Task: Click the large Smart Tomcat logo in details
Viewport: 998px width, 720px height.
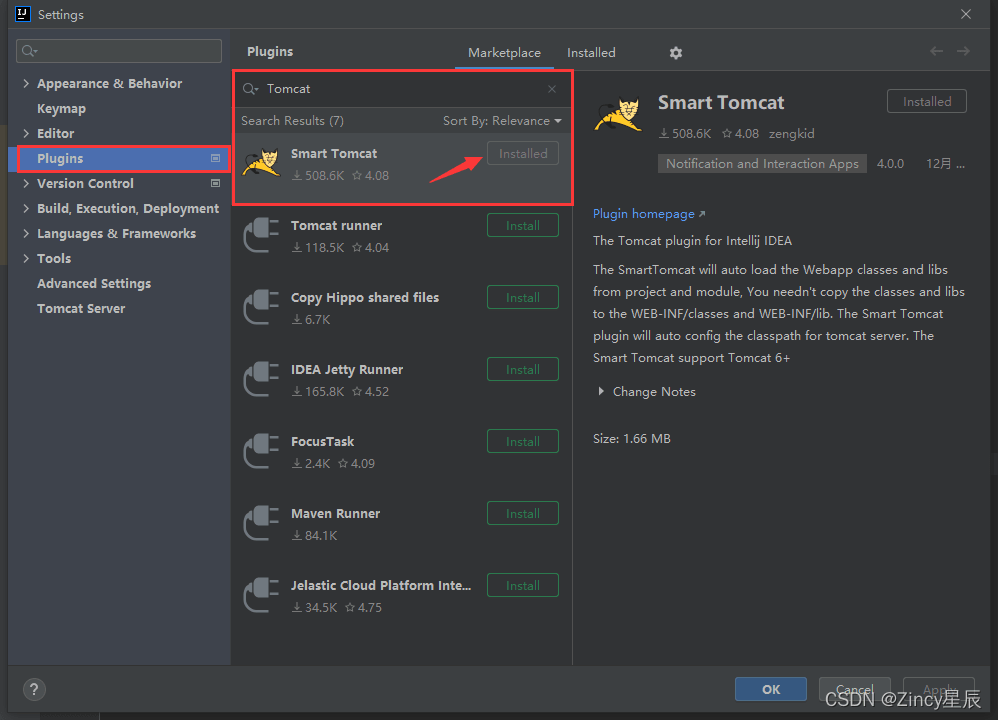Action: tap(619, 115)
